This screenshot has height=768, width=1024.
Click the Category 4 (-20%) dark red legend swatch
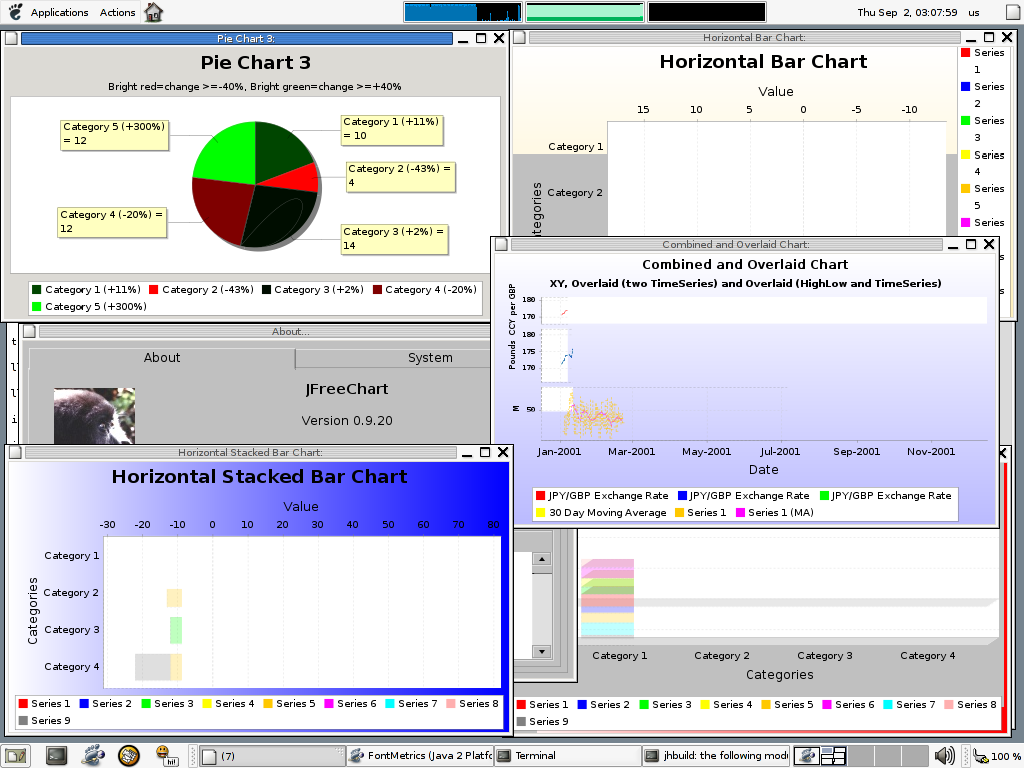(x=377, y=289)
